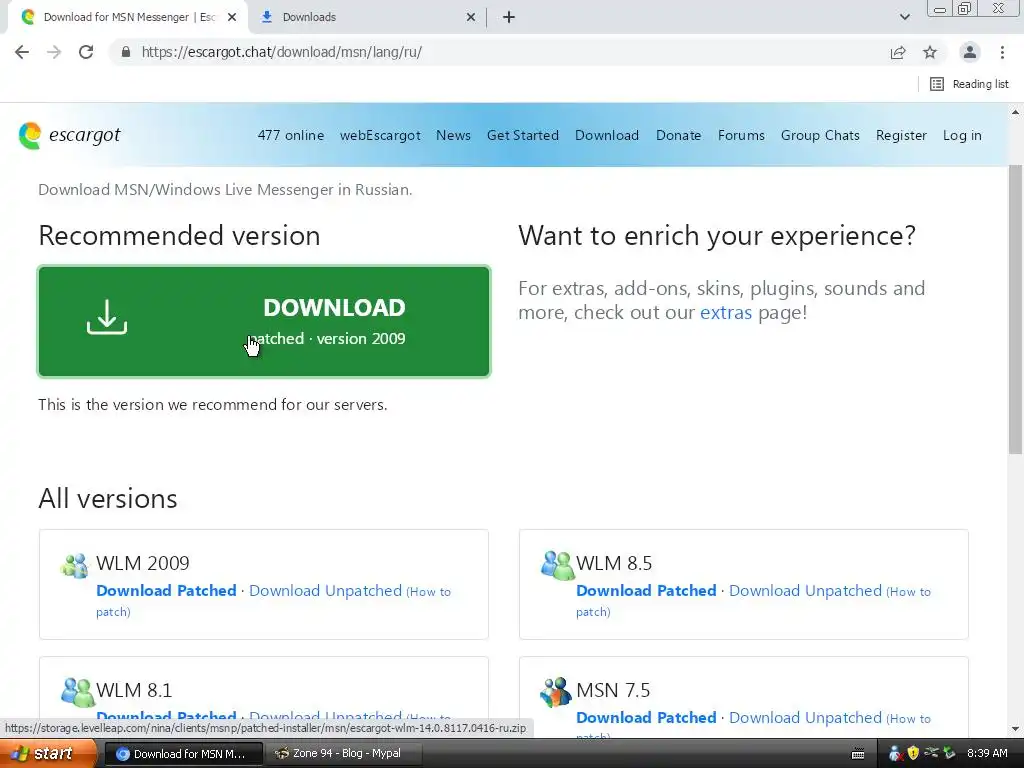The width and height of the screenshot is (1024, 768).
Task: Click Register in the navigation bar
Action: [x=901, y=135]
